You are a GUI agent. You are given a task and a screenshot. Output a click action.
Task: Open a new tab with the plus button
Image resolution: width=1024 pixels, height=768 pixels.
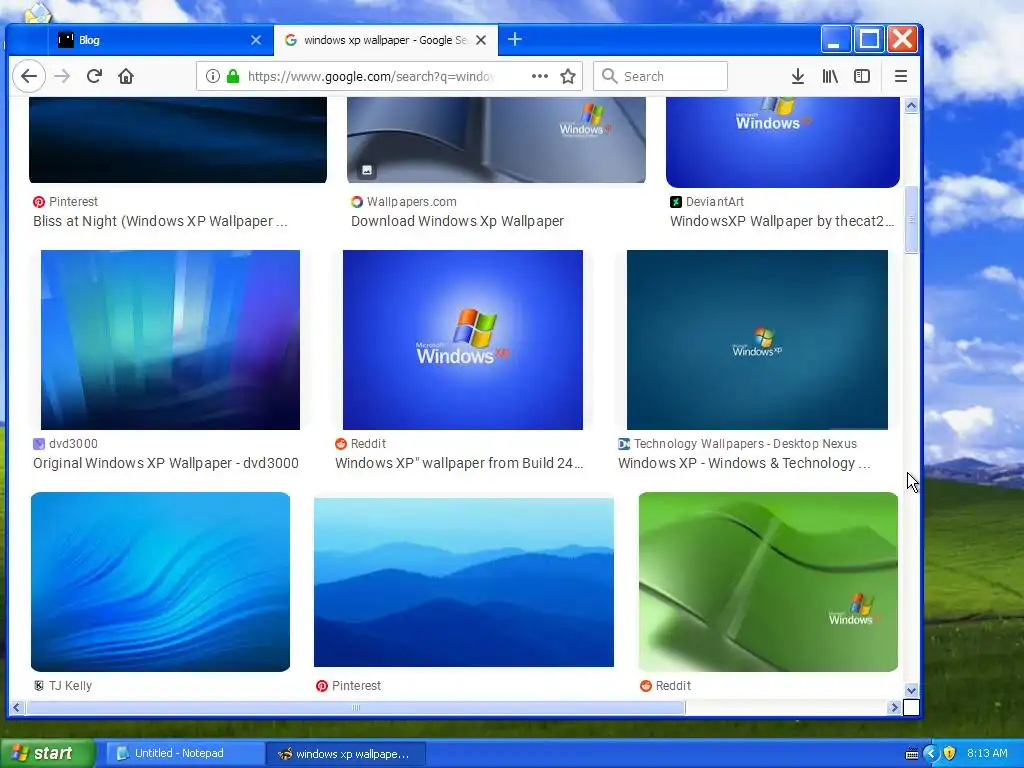pyautogui.click(x=515, y=39)
